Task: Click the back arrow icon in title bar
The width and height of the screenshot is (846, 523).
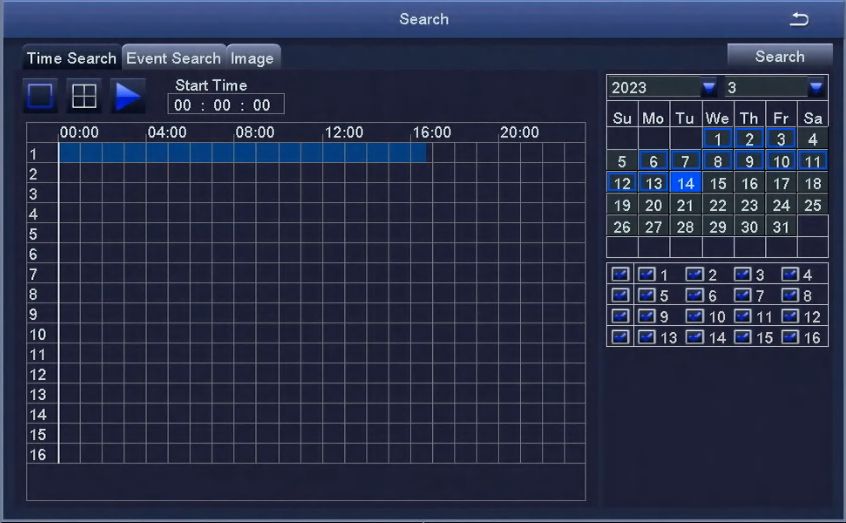Action: click(x=799, y=20)
